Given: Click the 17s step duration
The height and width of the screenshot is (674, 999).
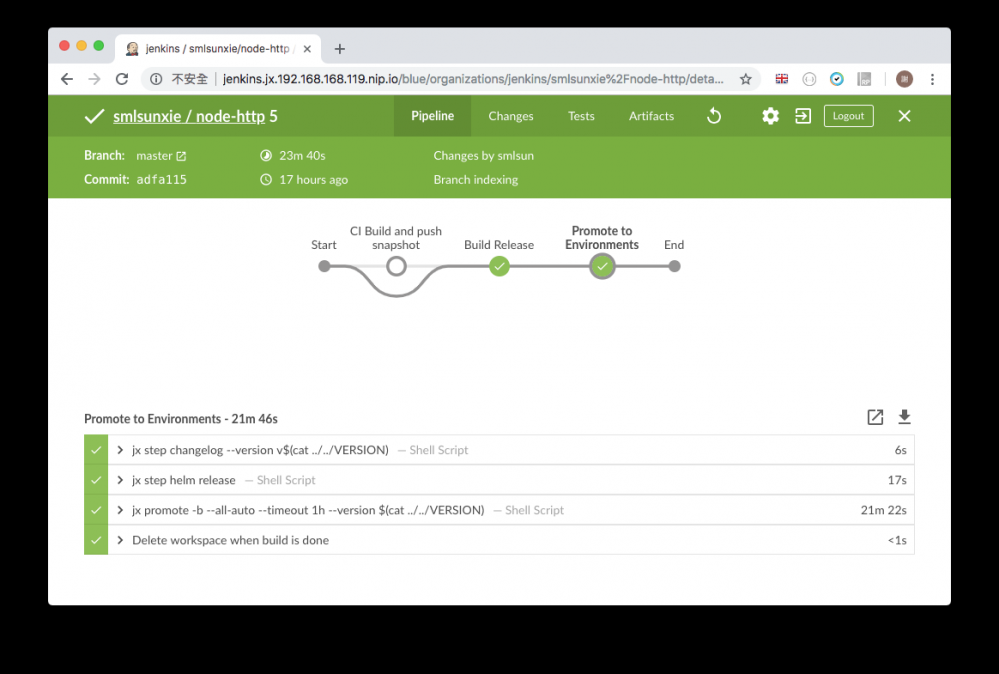Looking at the screenshot, I should coord(897,480).
